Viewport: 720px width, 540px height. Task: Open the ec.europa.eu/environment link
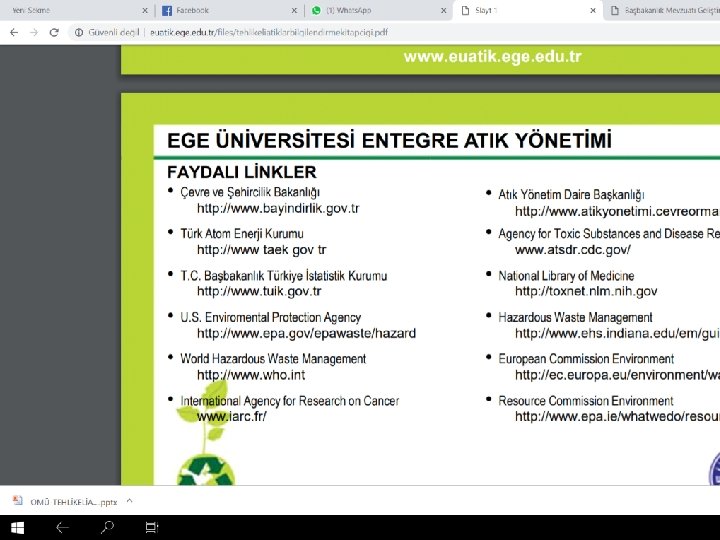617,375
